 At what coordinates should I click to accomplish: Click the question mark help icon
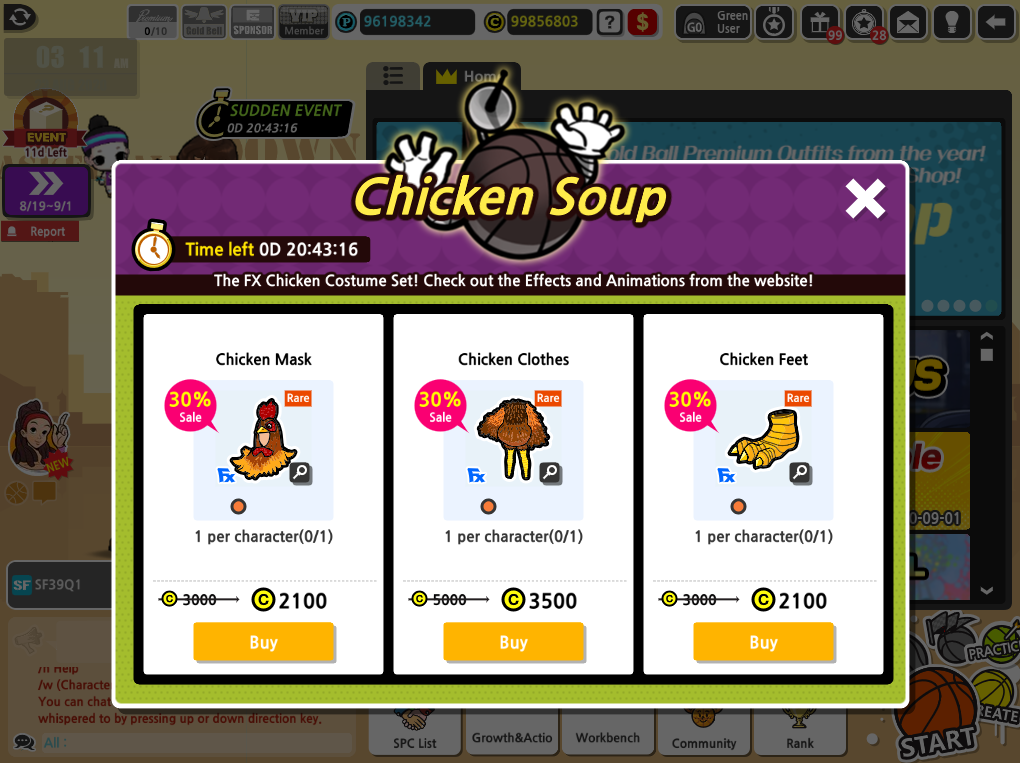(x=610, y=22)
